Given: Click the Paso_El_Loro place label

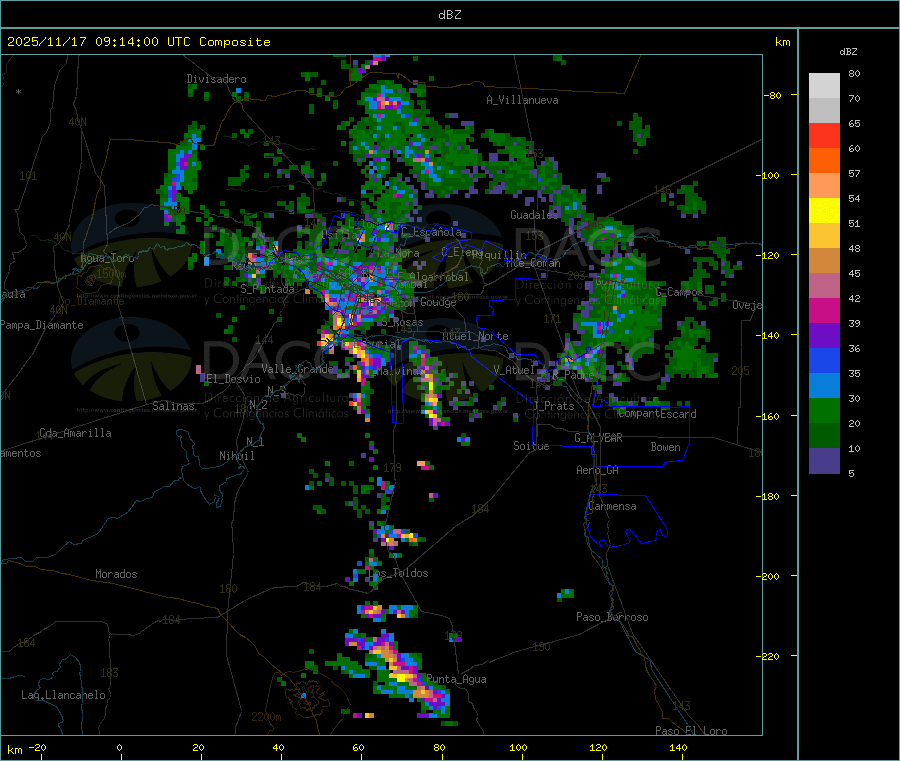Looking at the screenshot, I should pyautogui.click(x=691, y=731).
